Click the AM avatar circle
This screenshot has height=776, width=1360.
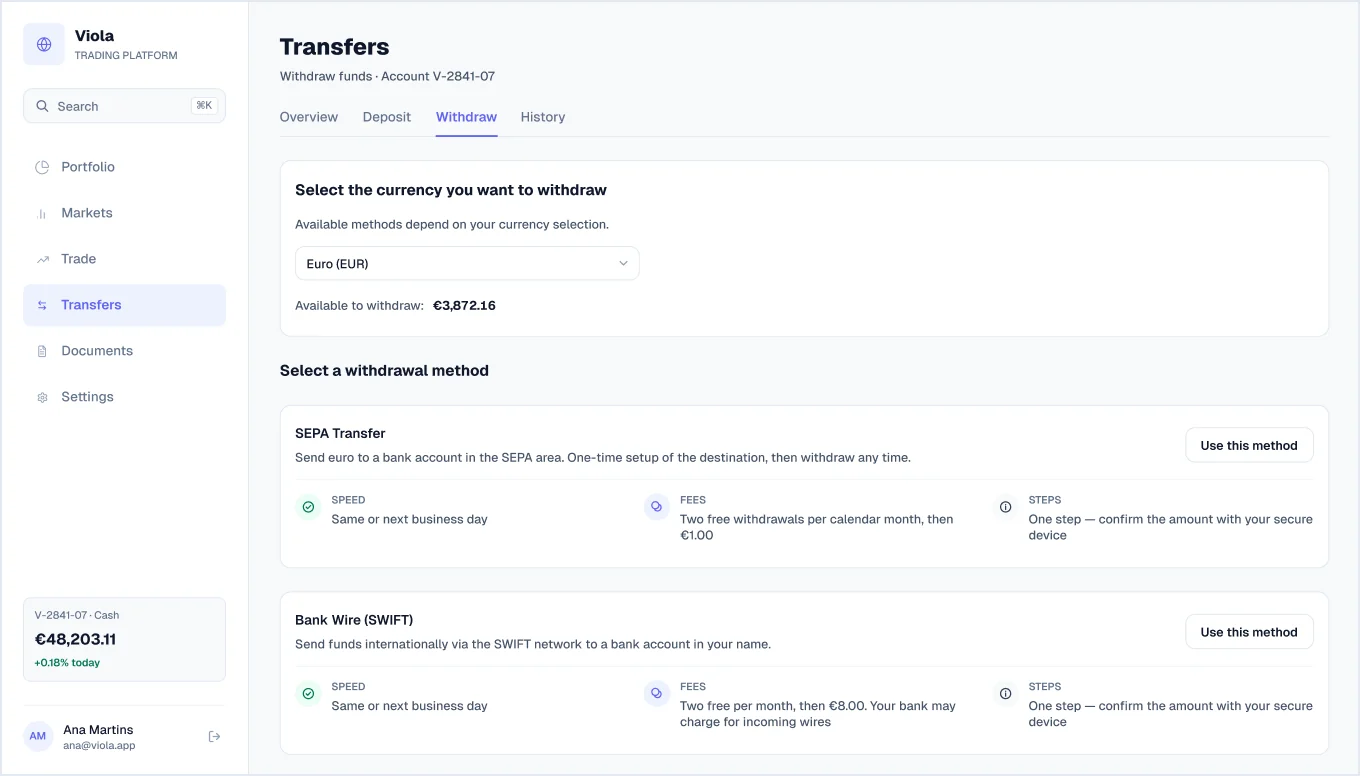click(38, 737)
